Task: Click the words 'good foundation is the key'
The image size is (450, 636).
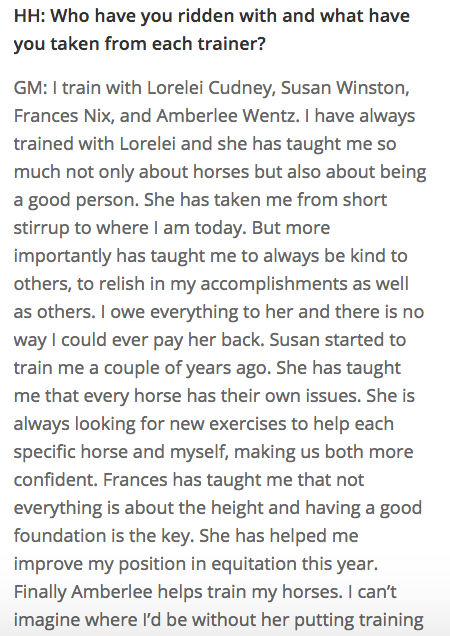Action: (218, 522)
